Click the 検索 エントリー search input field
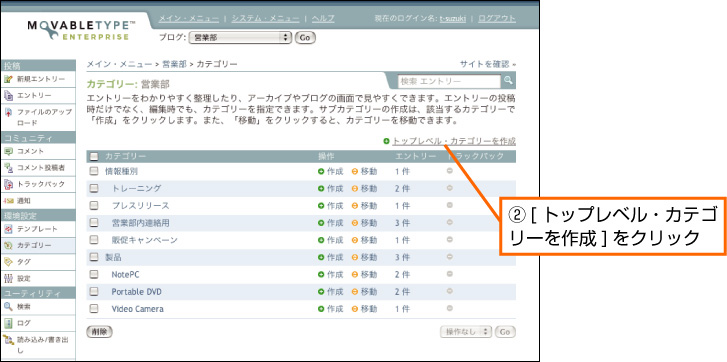This screenshot has width=727, height=362. click(x=450, y=81)
